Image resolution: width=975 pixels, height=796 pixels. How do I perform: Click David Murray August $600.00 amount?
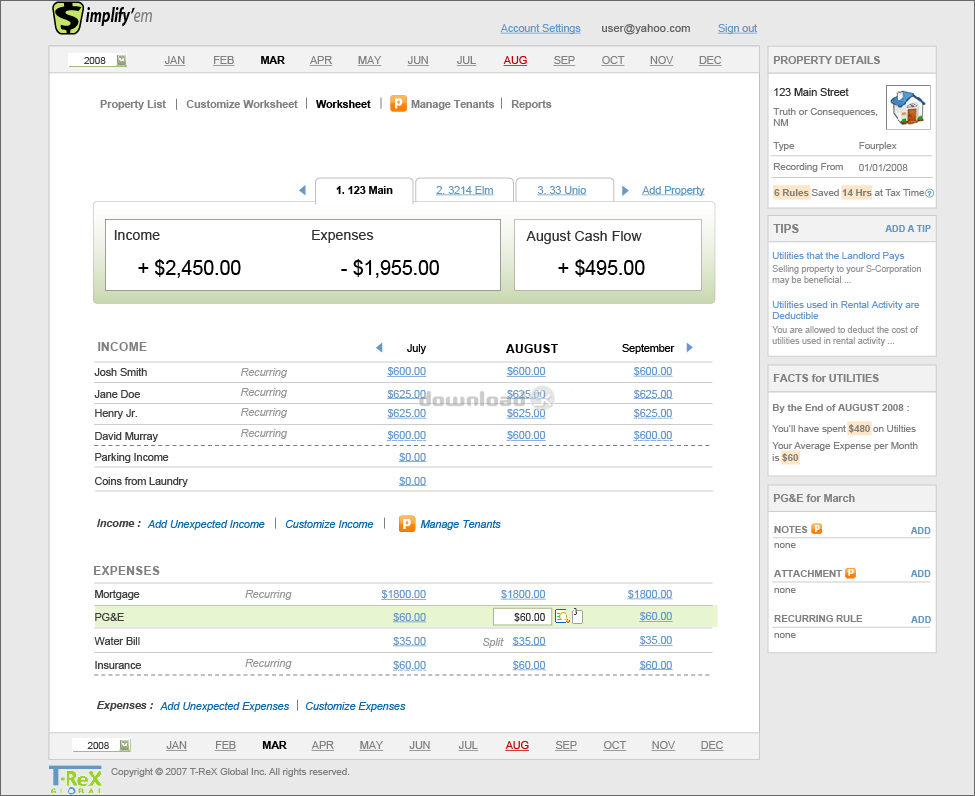(x=526, y=435)
